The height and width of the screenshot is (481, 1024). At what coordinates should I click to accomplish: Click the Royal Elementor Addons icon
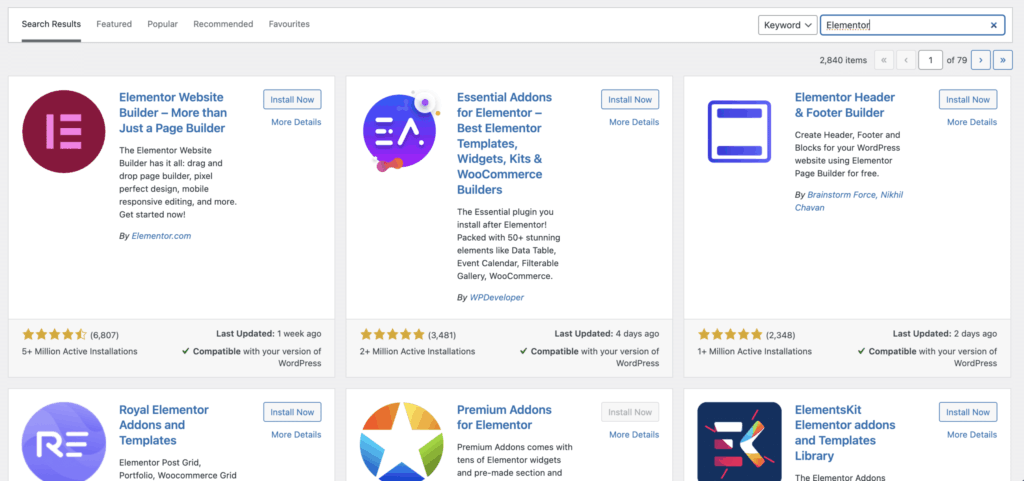[63, 441]
